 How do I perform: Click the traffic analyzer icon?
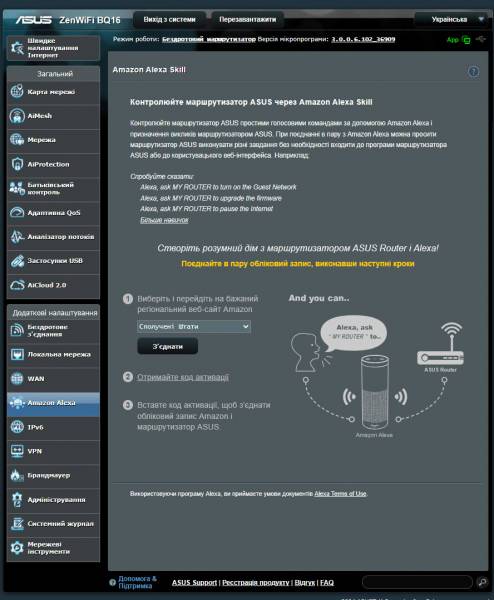17,236
